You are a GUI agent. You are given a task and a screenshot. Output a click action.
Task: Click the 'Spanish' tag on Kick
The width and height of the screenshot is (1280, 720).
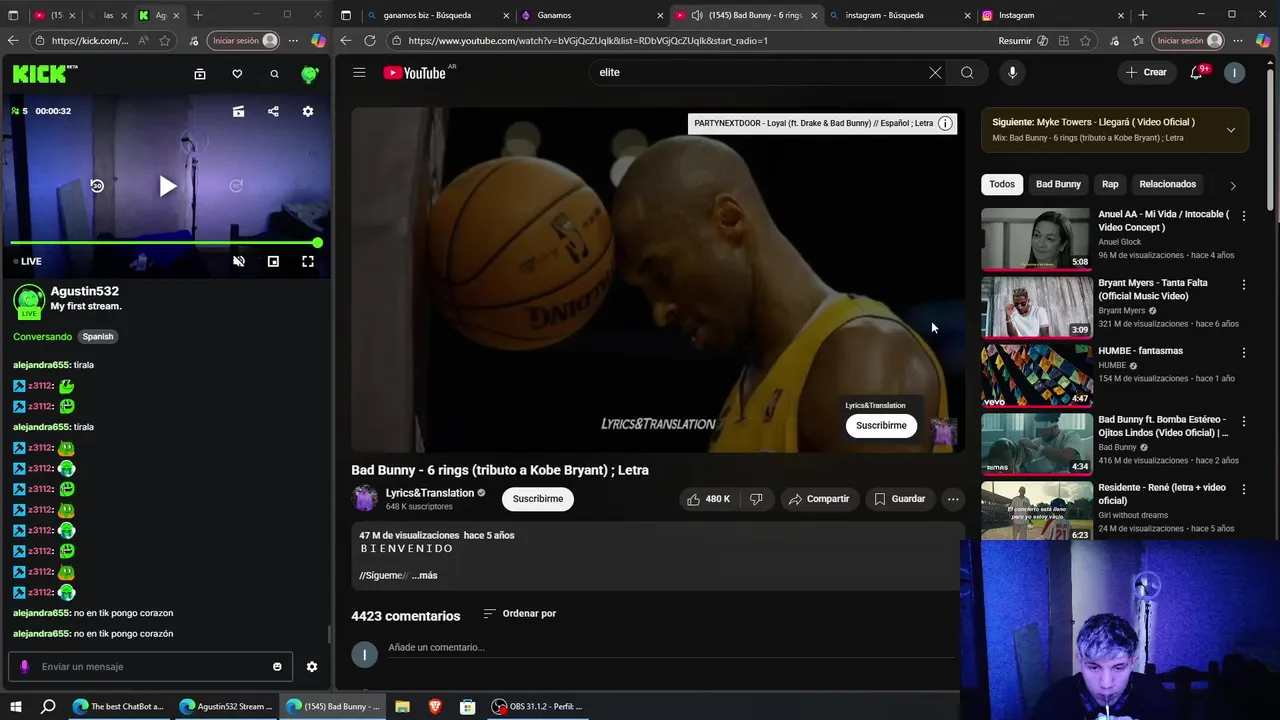tap(98, 337)
